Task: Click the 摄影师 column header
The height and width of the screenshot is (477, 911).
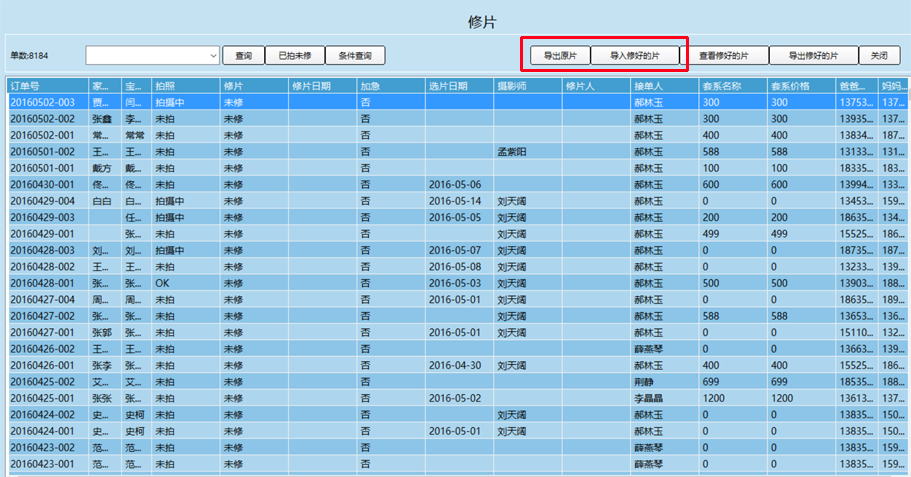Action: pyautogui.click(x=528, y=86)
